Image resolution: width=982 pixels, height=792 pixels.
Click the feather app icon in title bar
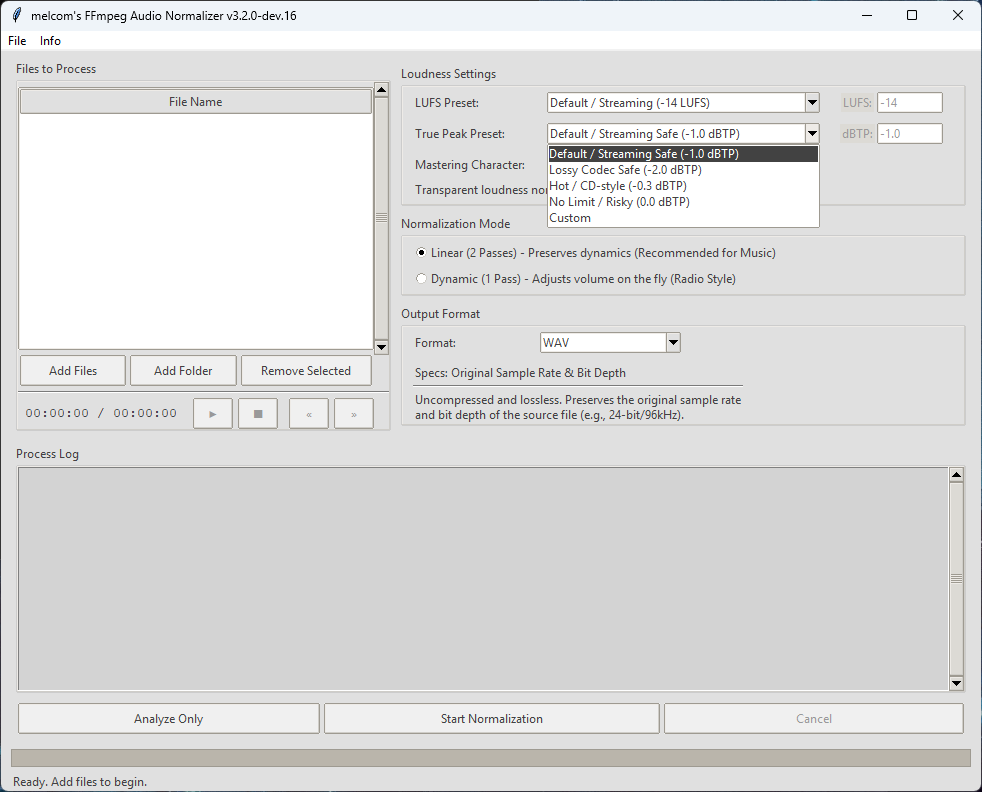pos(17,16)
